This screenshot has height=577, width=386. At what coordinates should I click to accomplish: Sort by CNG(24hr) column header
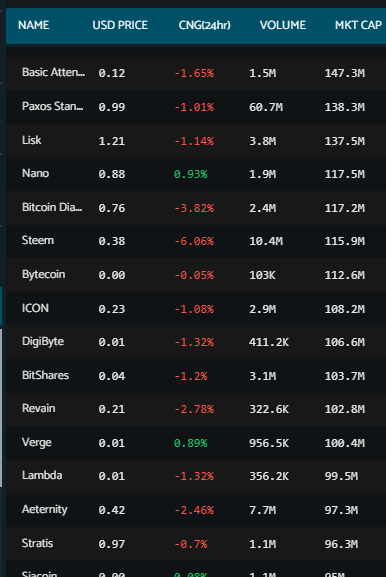pos(205,25)
